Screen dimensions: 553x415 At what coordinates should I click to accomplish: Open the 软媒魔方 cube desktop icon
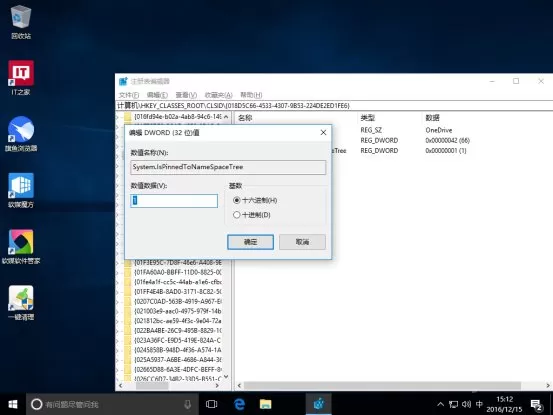[x=21, y=190]
